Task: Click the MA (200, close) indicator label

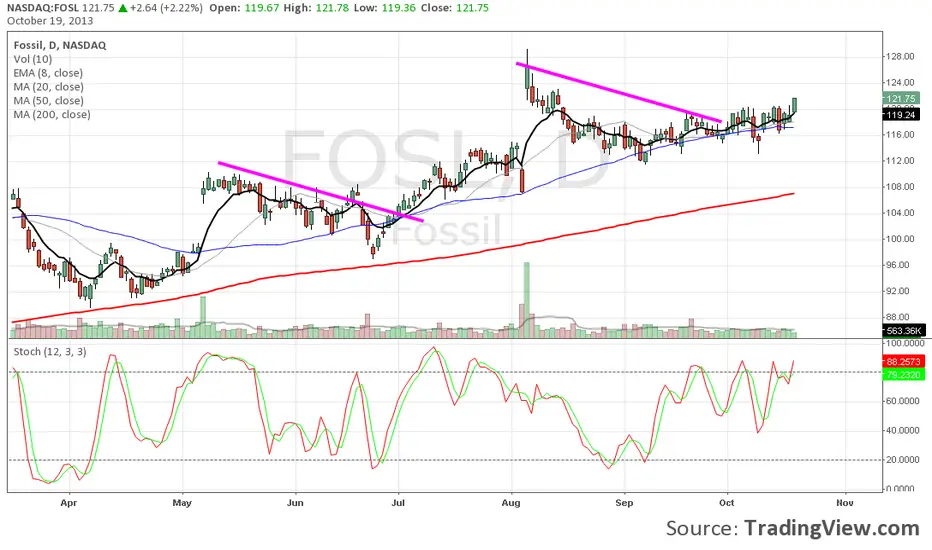Action: point(52,114)
